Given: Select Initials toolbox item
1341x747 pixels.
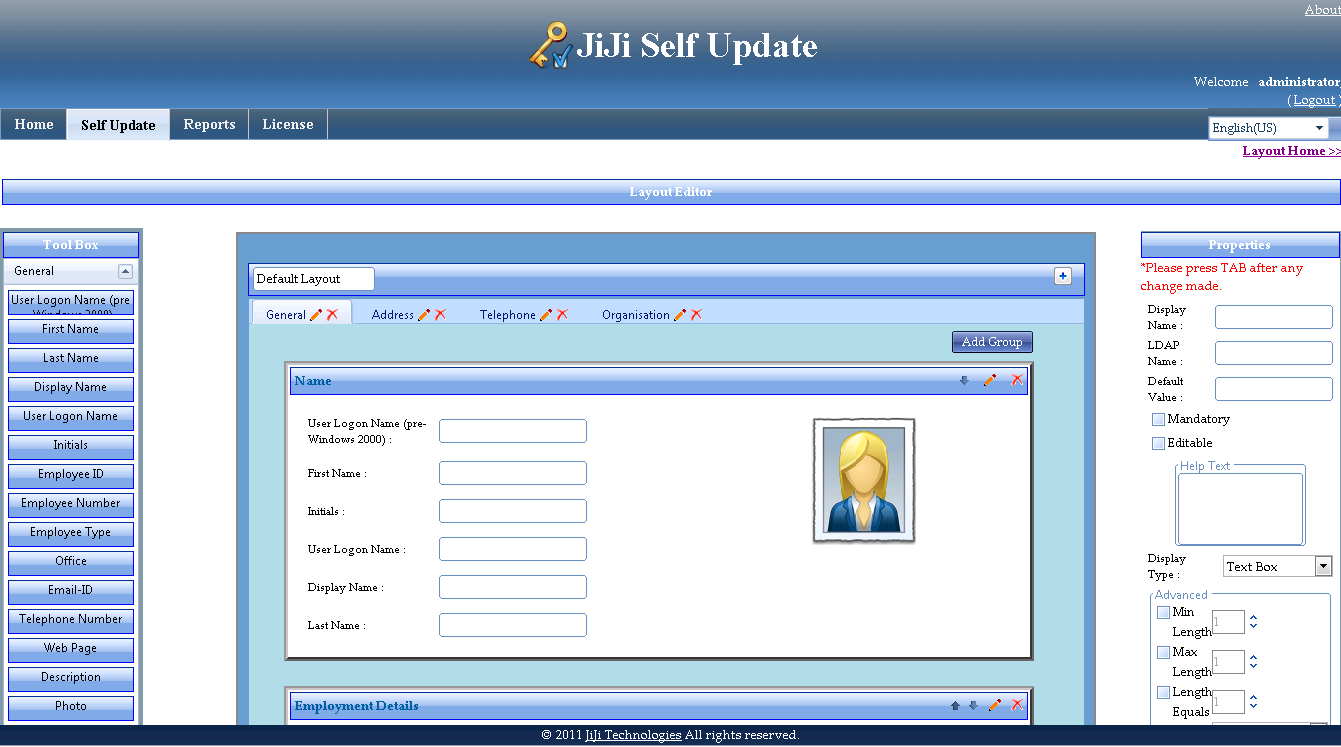Looking at the screenshot, I should (x=71, y=447).
